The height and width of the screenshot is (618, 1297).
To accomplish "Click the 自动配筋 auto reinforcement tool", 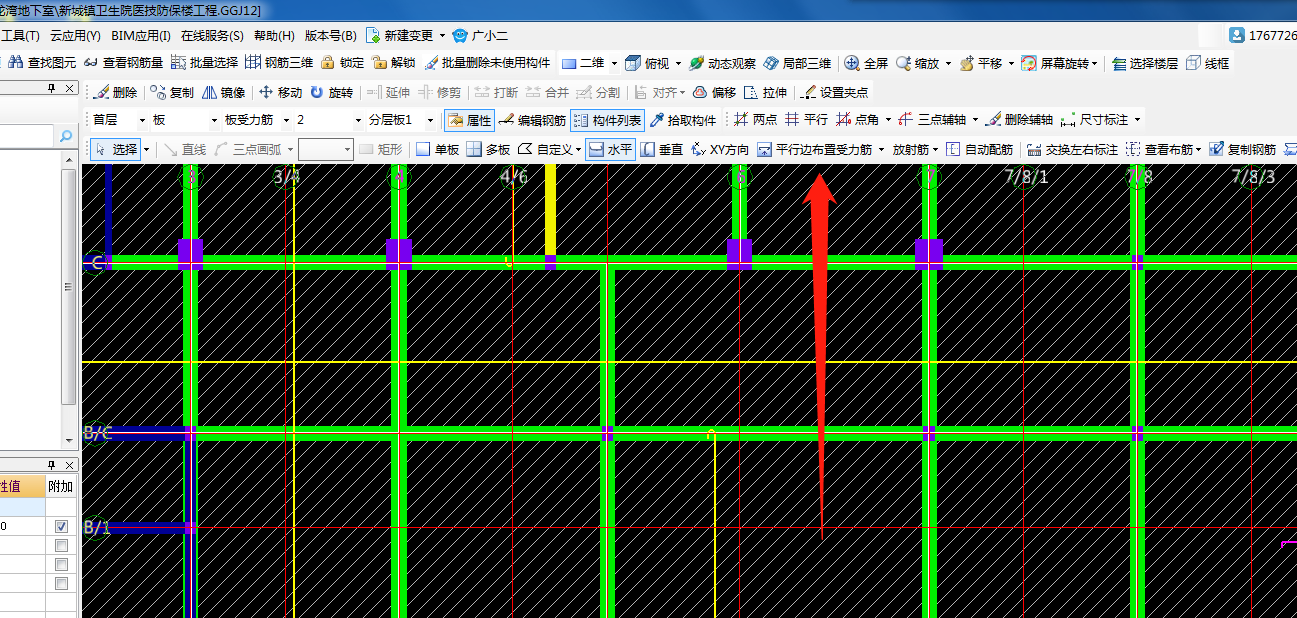I will [x=979, y=149].
